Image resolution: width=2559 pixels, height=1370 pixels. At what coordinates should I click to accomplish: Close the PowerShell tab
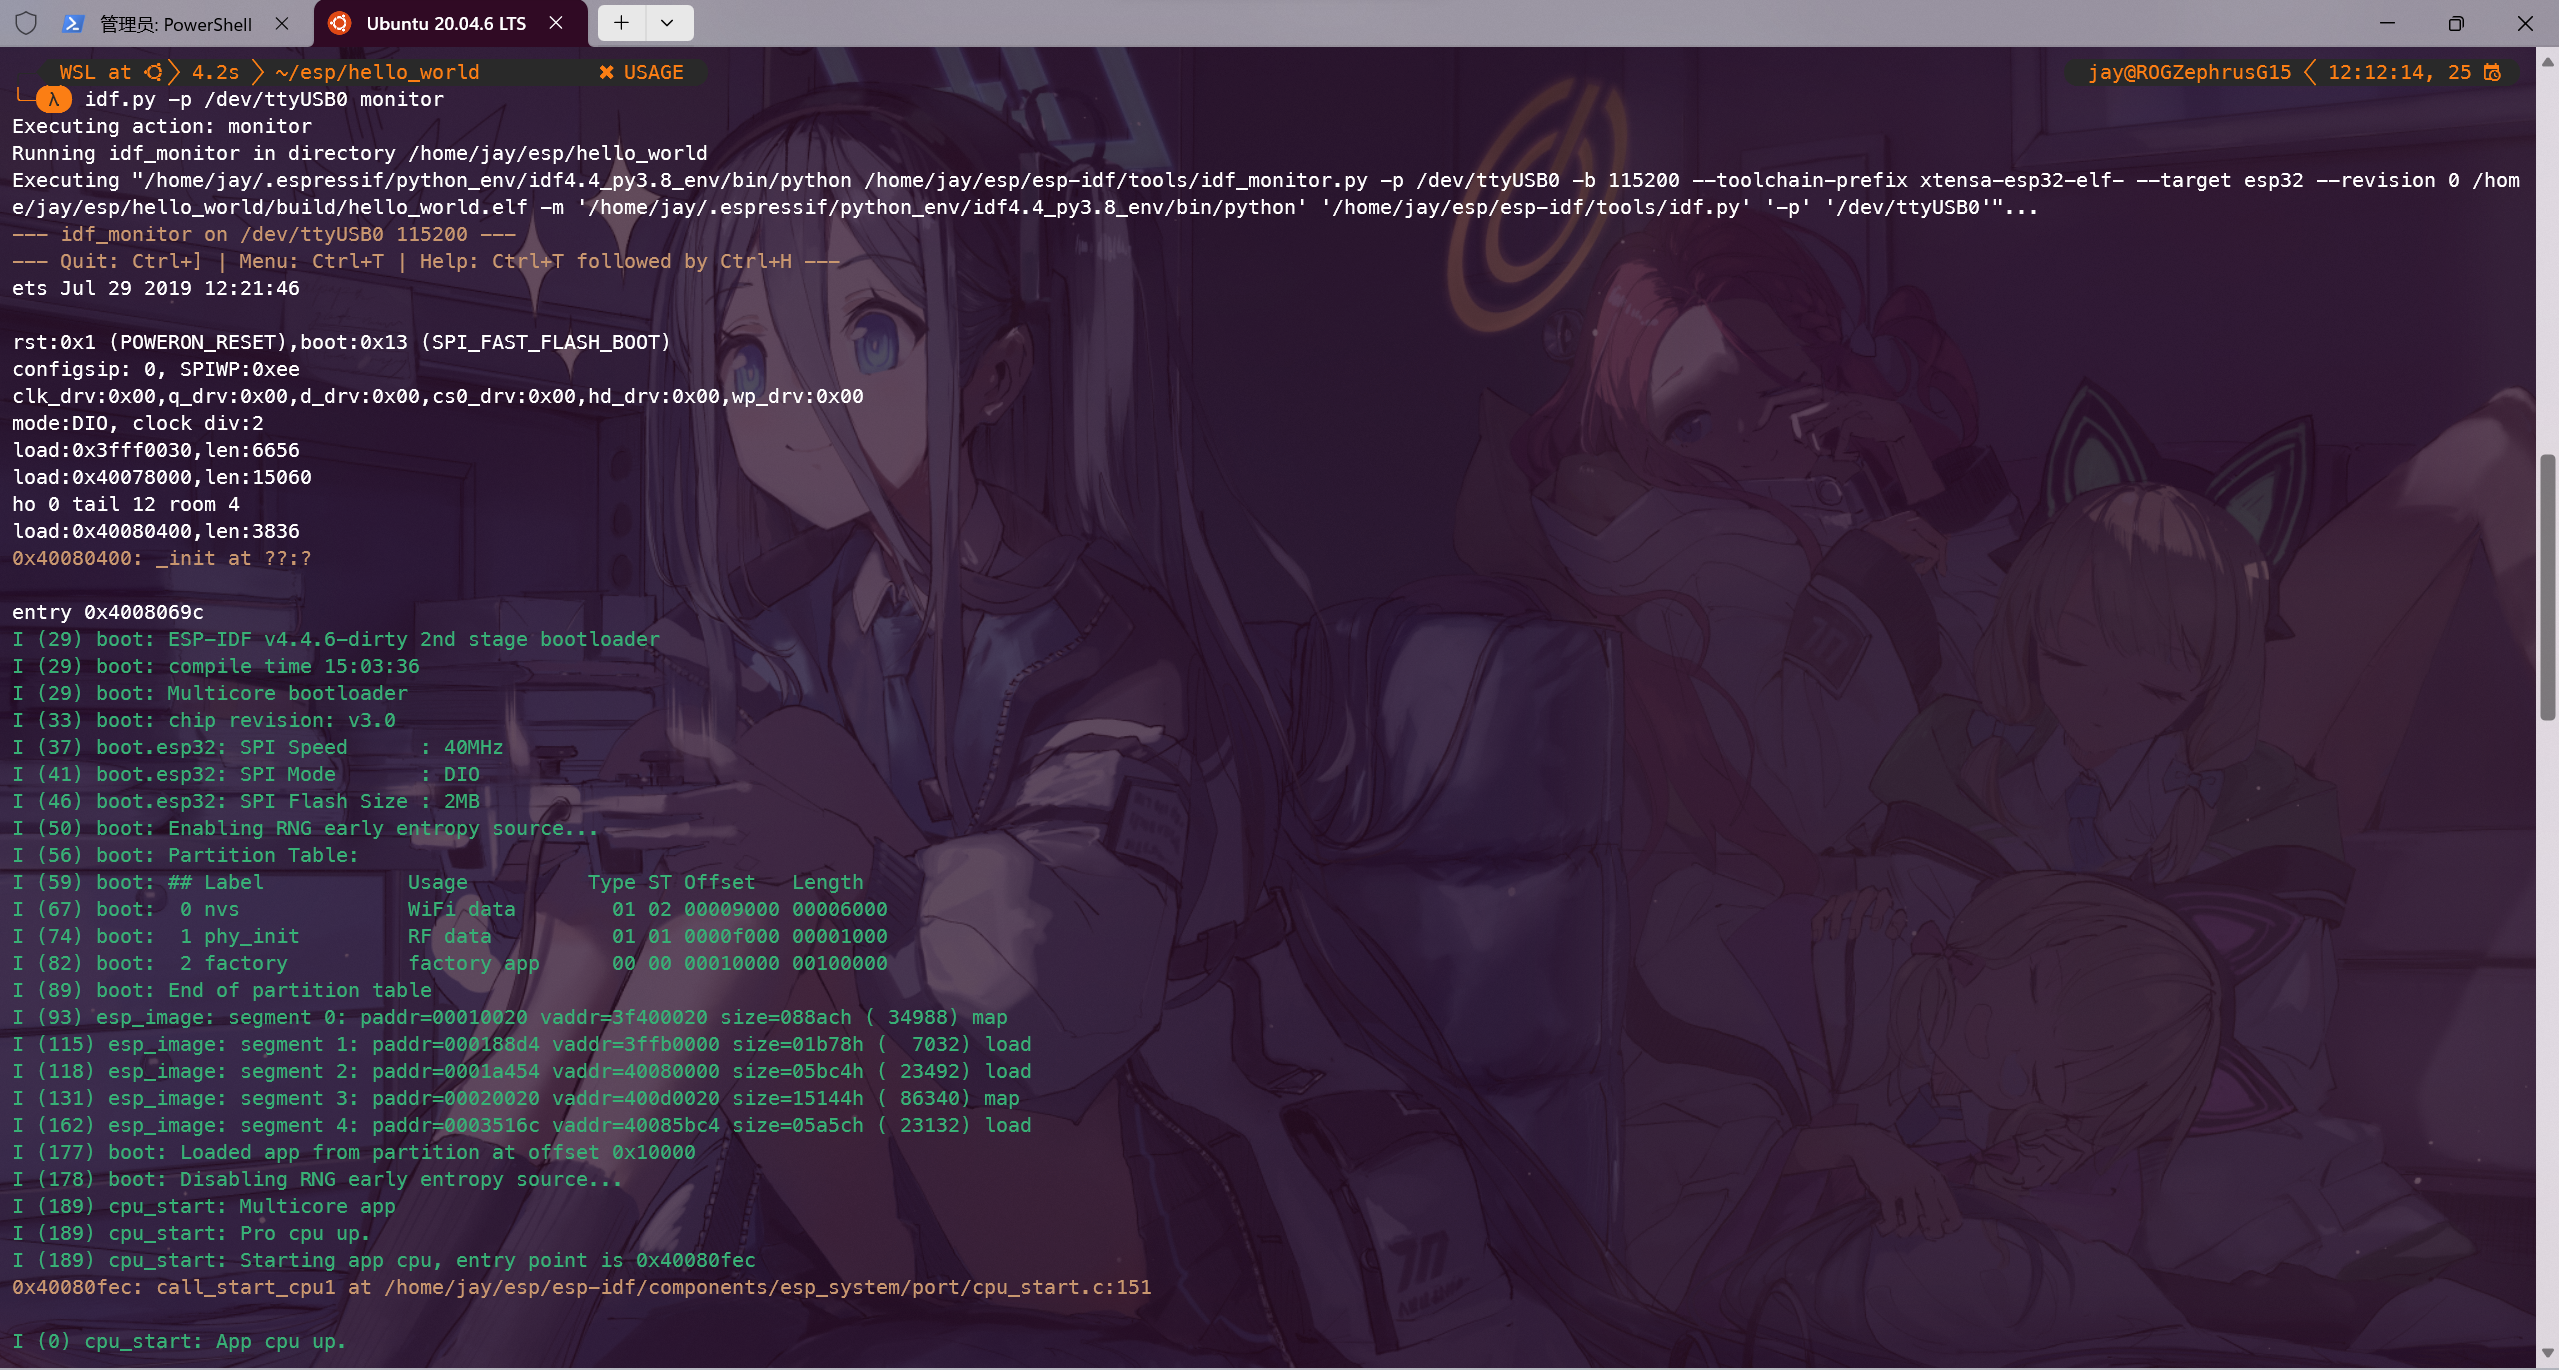point(282,23)
